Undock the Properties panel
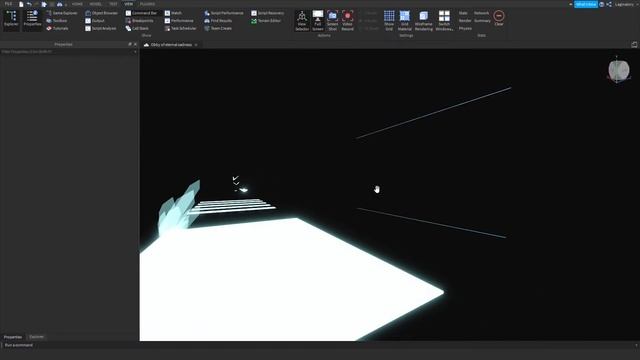Screen dimensions: 640x360 (x=130, y=44)
